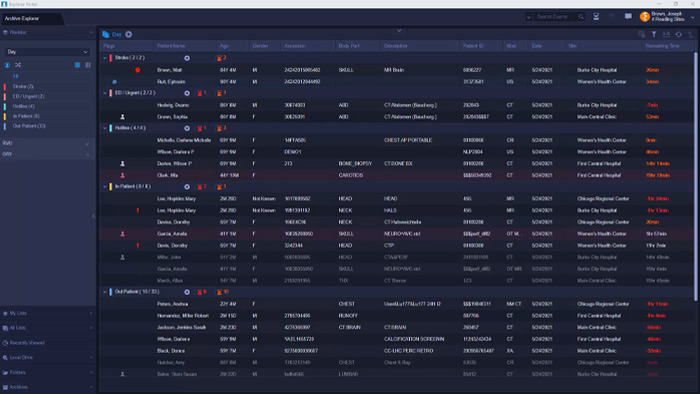Collapse the Out Patient group
Screen dimensions: 700x394
click(x=105, y=292)
